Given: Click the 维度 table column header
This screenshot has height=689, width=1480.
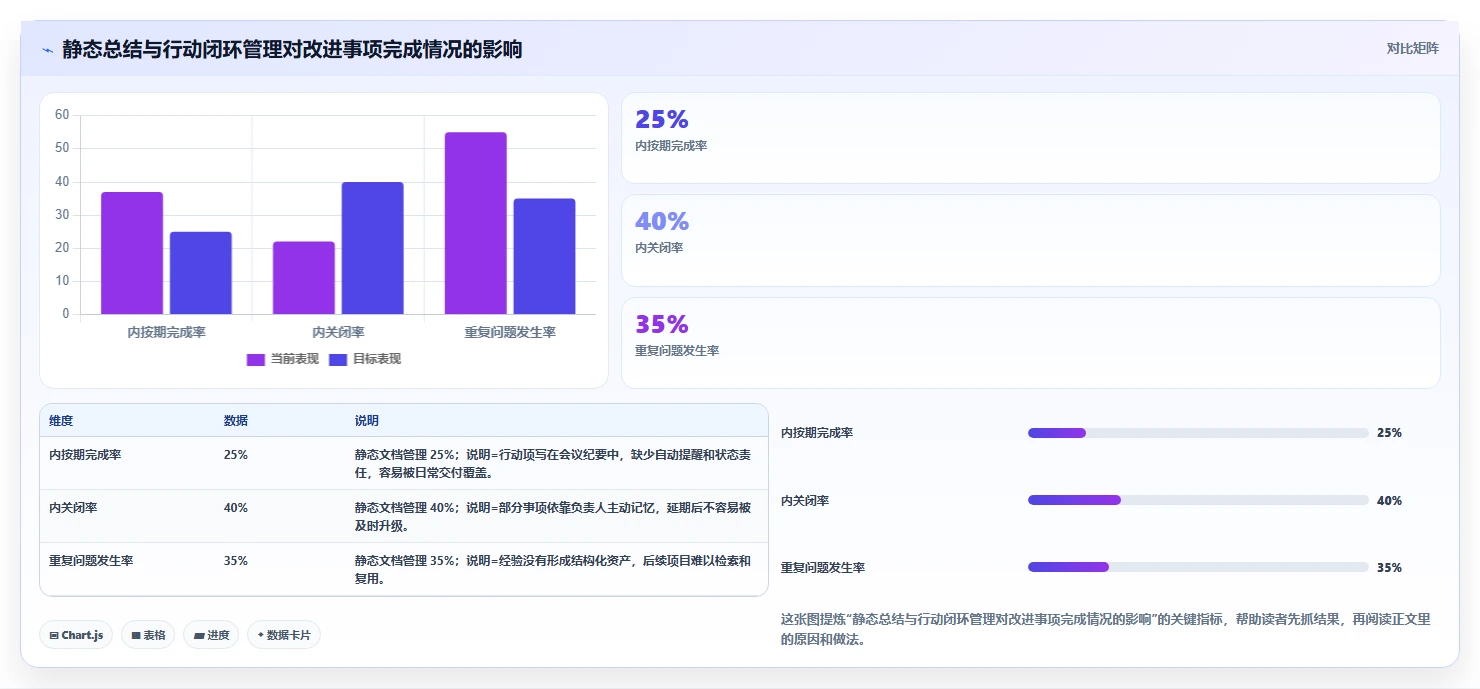Looking at the screenshot, I should tap(61, 421).
